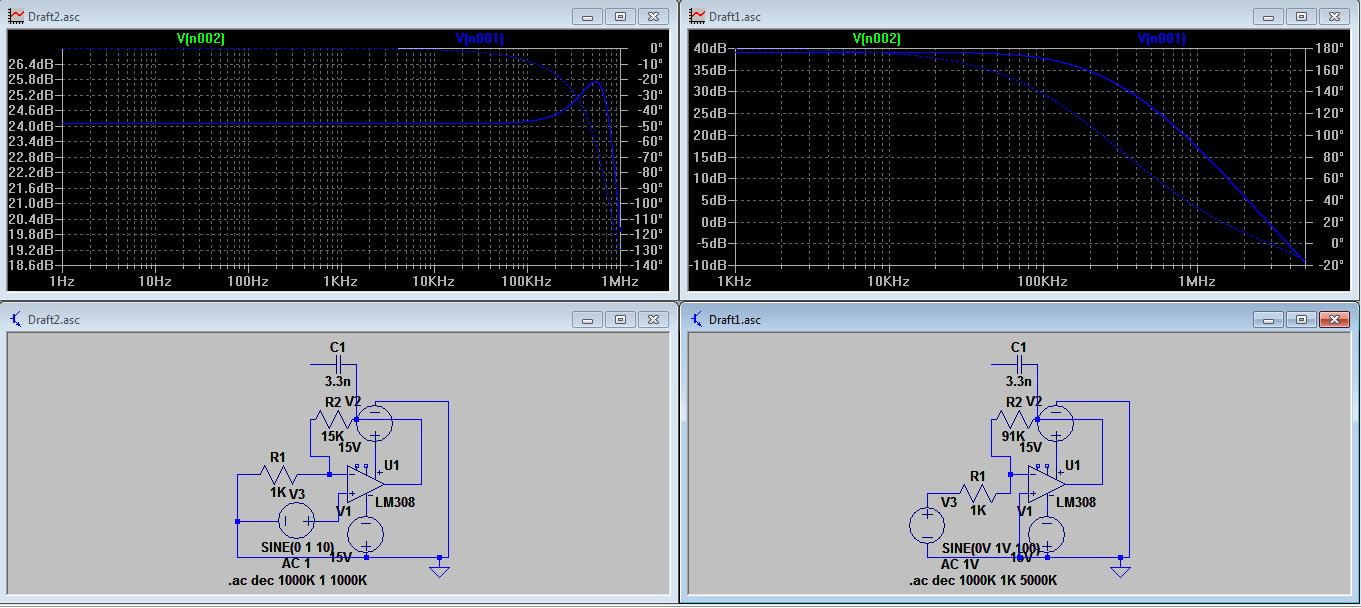
Task: Click the waveform icon in Draft2.asc plot title bar
Action: pos(17,16)
